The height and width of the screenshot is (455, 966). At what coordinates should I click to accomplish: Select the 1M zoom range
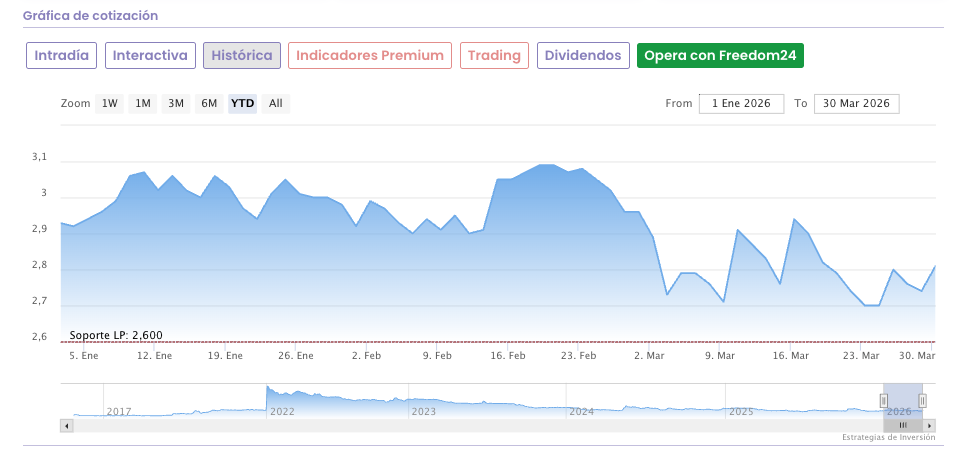pyautogui.click(x=143, y=103)
